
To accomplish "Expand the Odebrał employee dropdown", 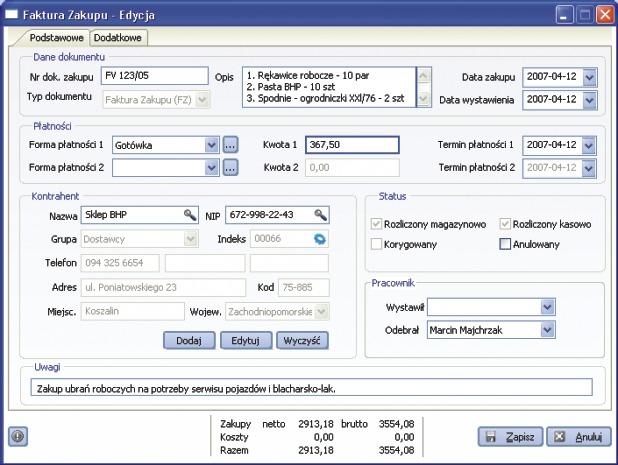I will 547,330.
